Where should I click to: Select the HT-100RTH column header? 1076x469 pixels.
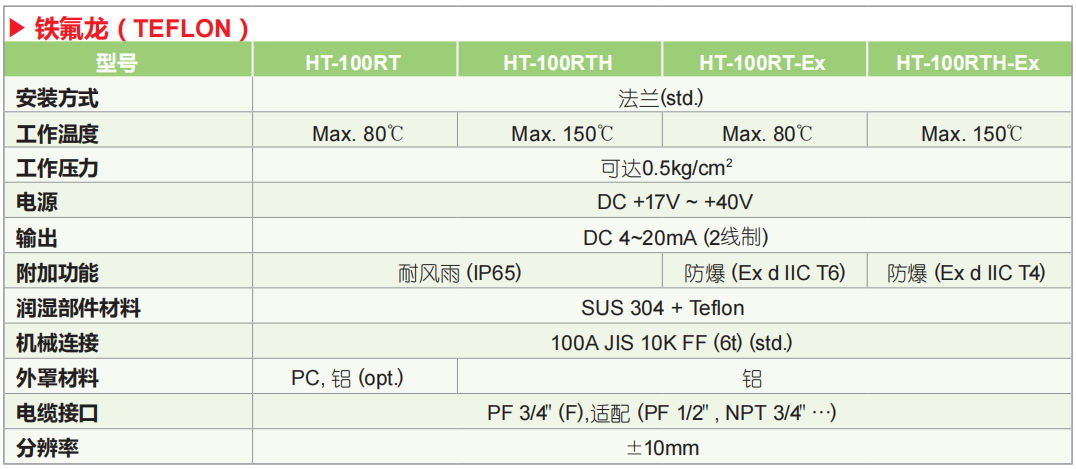559,60
